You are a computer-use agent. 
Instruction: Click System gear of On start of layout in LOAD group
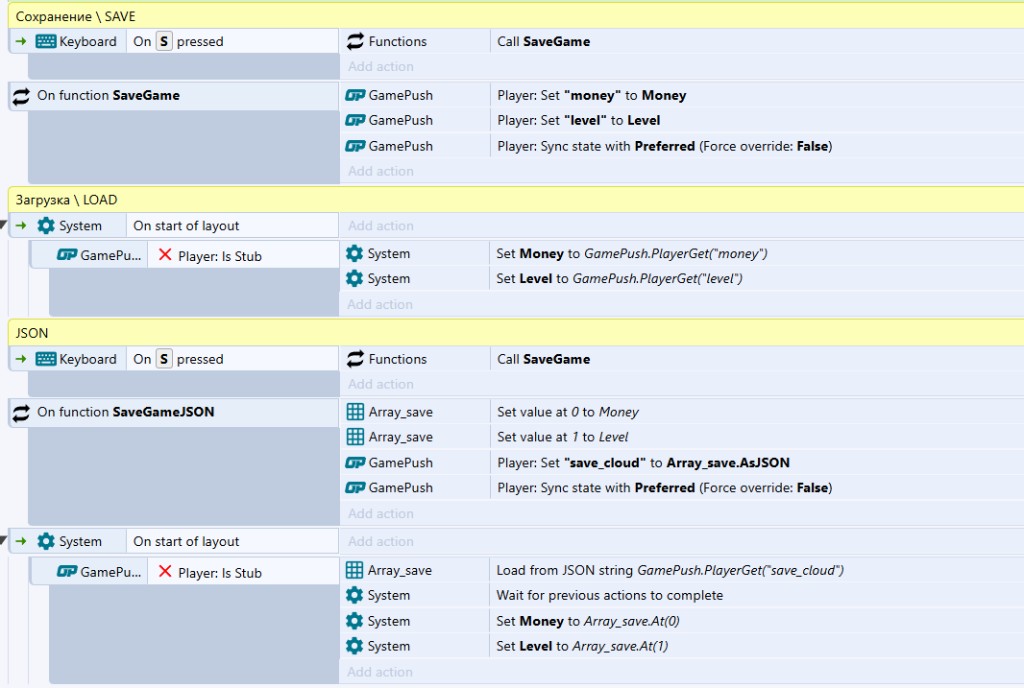coord(46,226)
